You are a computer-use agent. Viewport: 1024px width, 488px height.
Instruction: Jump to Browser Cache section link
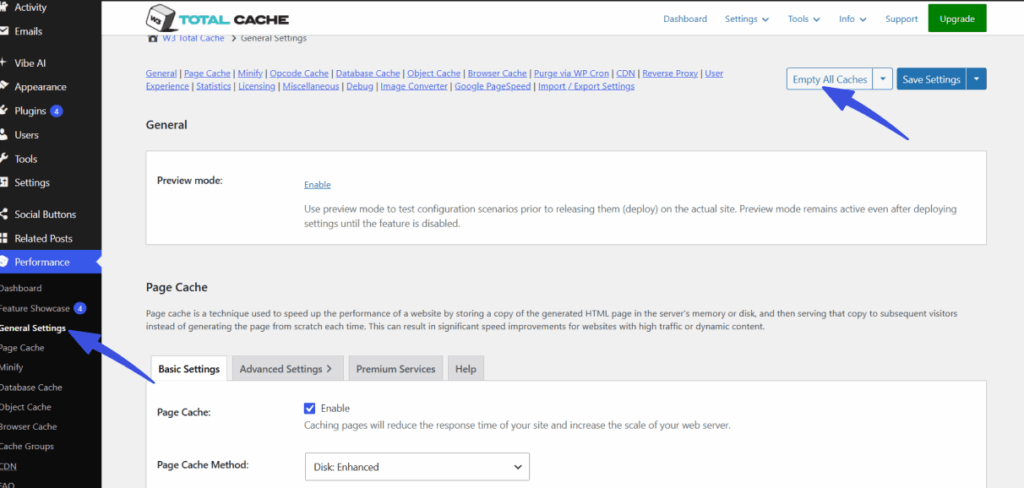point(497,73)
